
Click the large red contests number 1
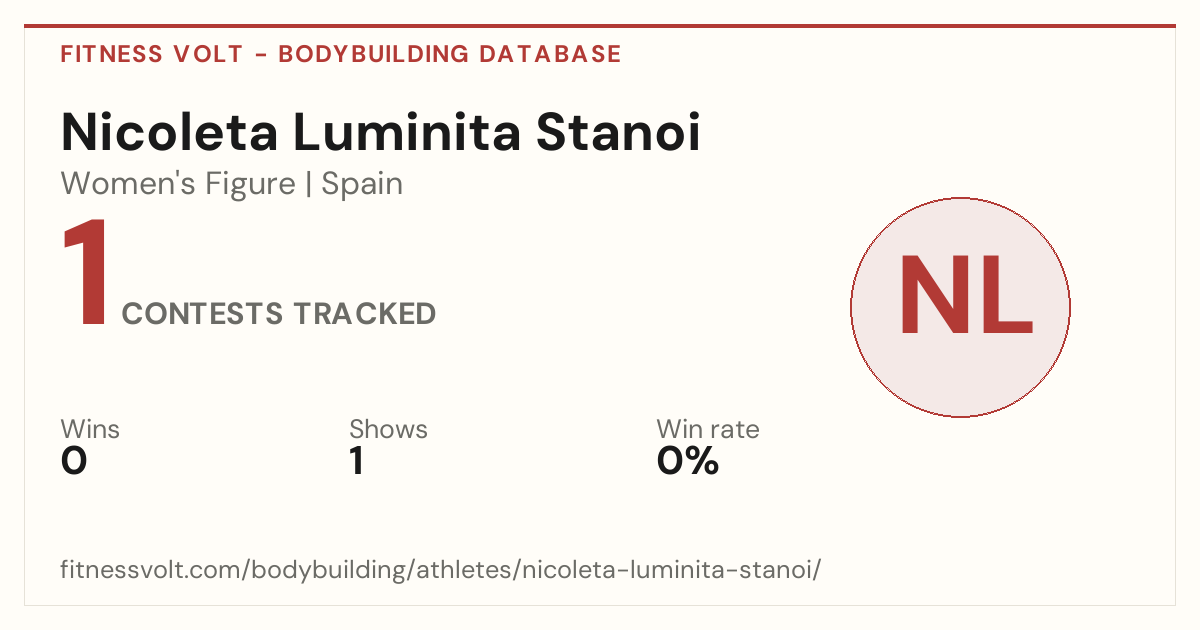[x=85, y=273]
